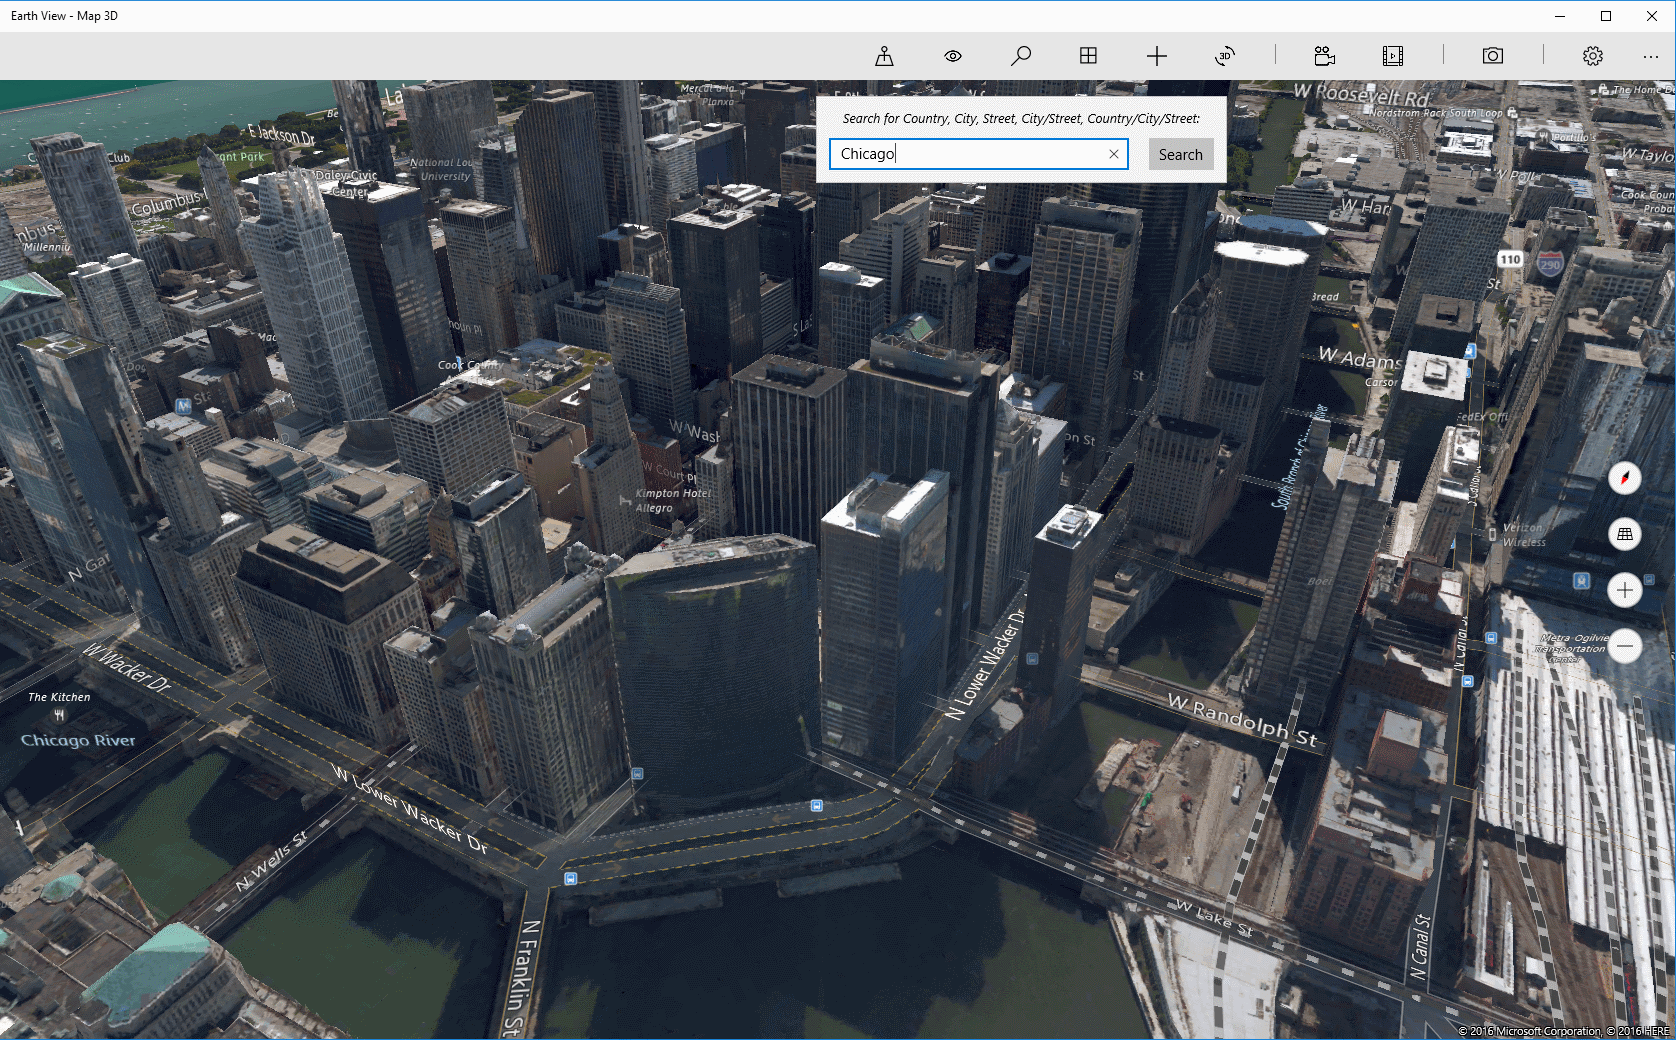Click the add (+) icon in toolbar
Image resolution: width=1676 pixels, height=1040 pixels.
pyautogui.click(x=1157, y=56)
